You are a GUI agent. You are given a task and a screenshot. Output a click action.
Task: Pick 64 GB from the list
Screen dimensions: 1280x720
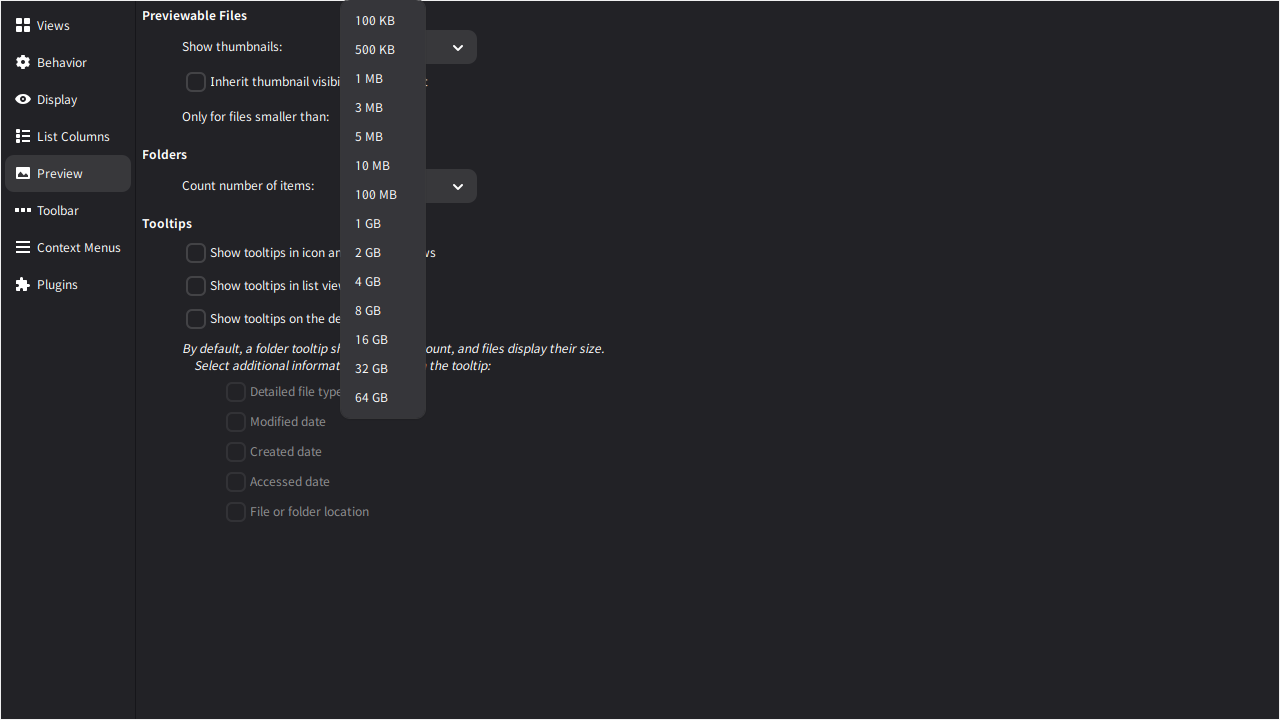pyautogui.click(x=383, y=398)
